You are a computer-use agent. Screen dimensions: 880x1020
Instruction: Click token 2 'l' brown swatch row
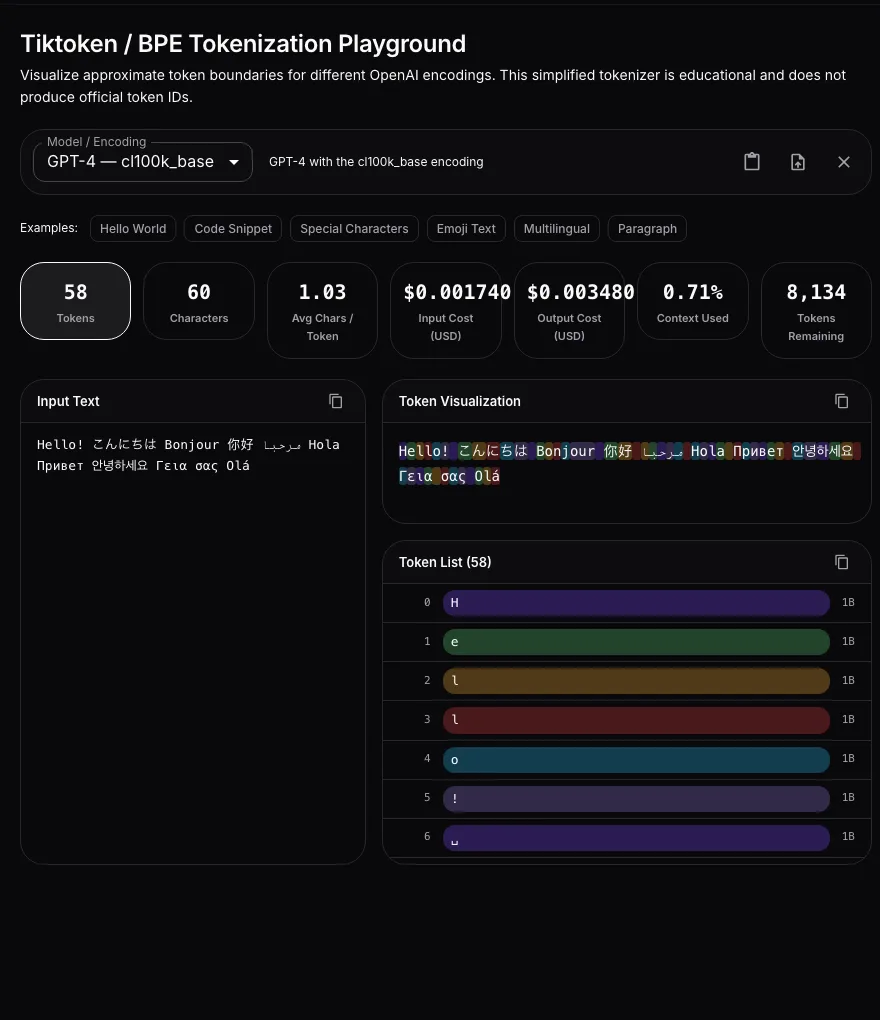tap(636, 680)
